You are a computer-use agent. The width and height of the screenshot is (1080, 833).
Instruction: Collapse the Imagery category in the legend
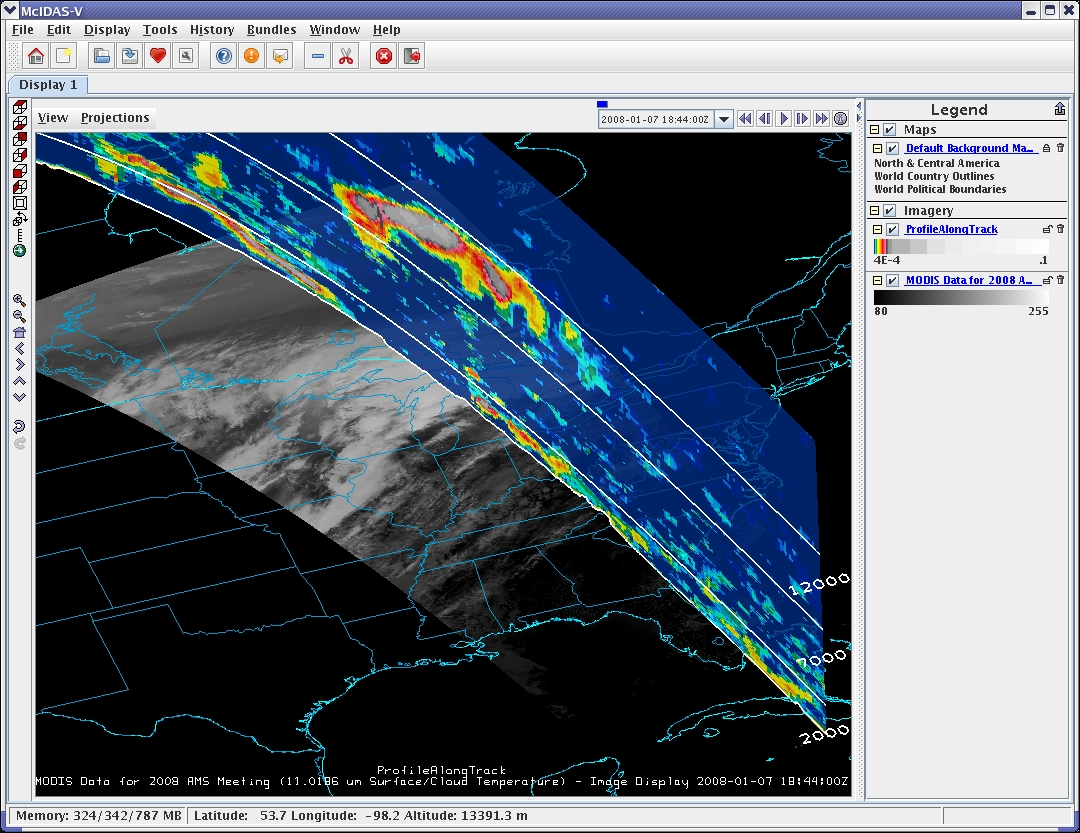(874, 211)
